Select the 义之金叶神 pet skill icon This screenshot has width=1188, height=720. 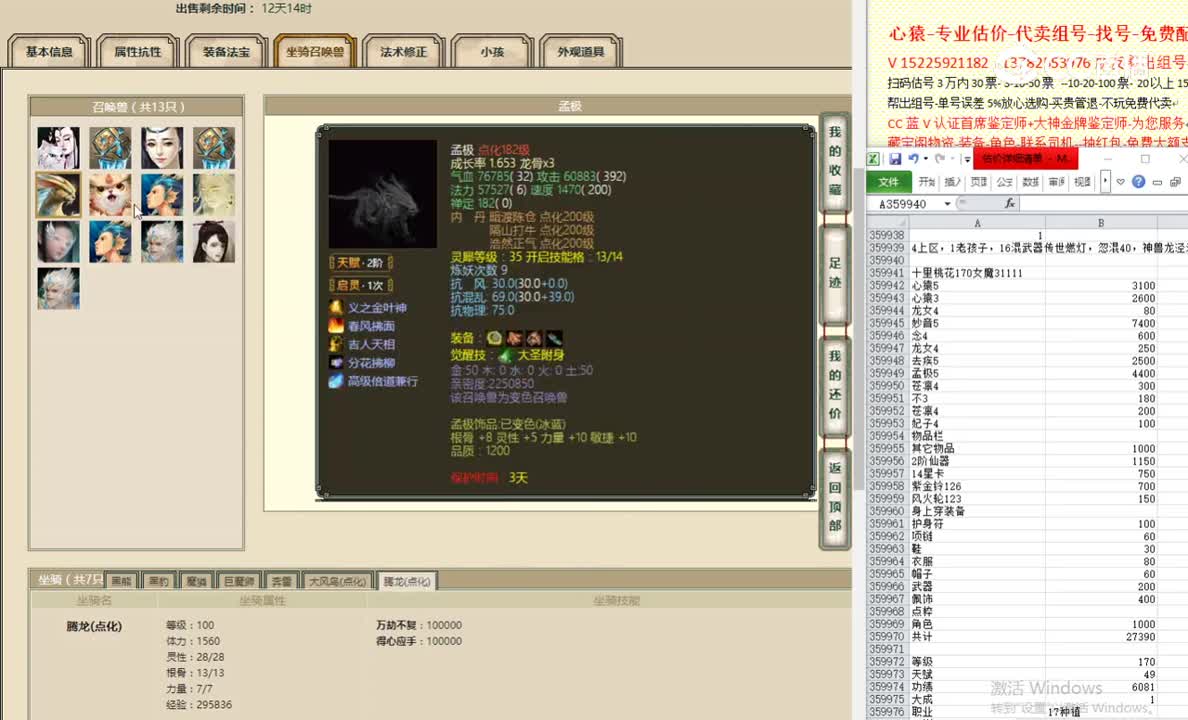pos(336,307)
